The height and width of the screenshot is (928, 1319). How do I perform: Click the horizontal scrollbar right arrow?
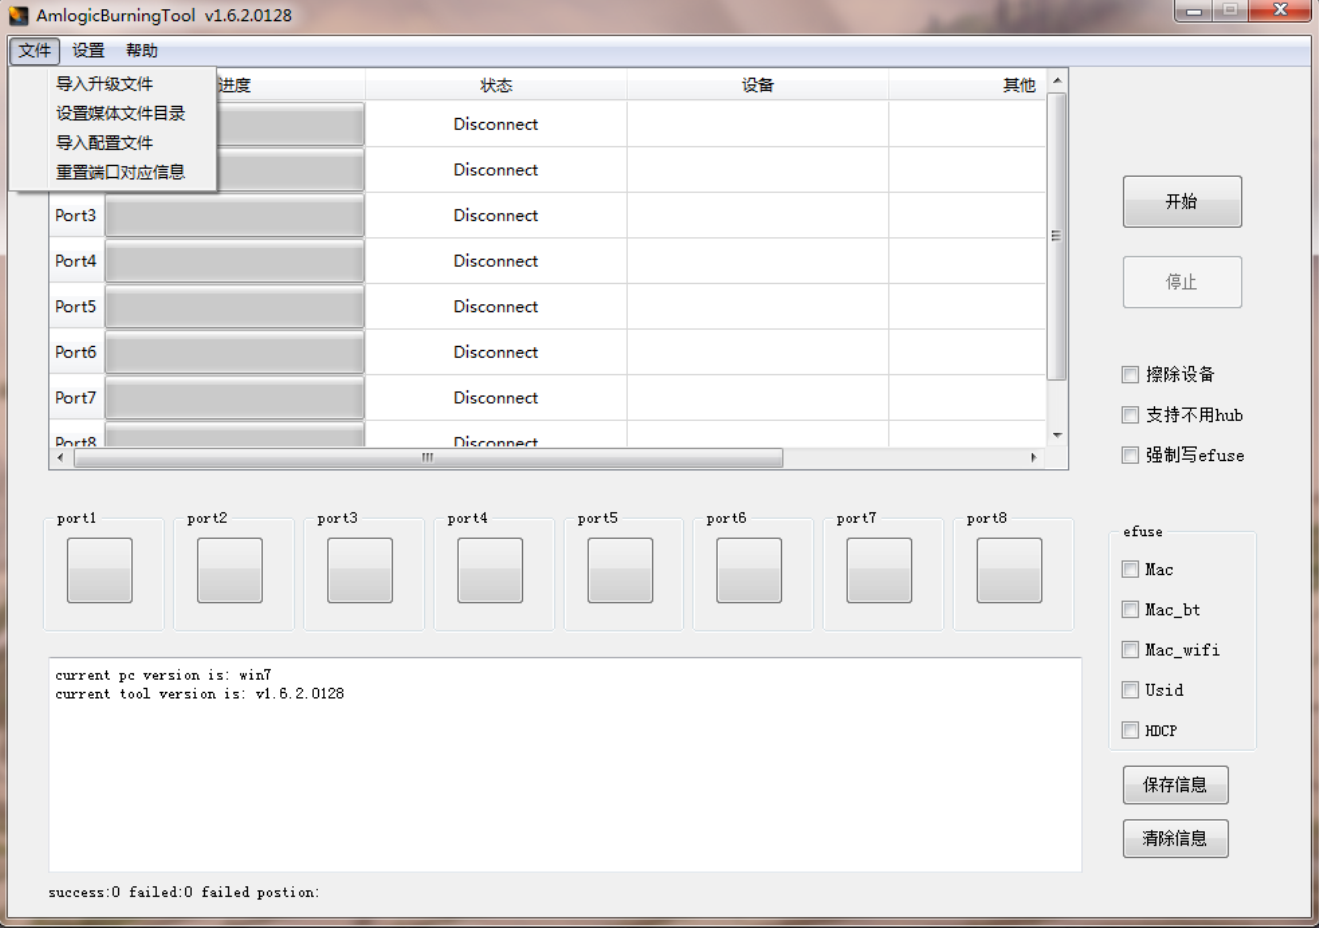1034,458
